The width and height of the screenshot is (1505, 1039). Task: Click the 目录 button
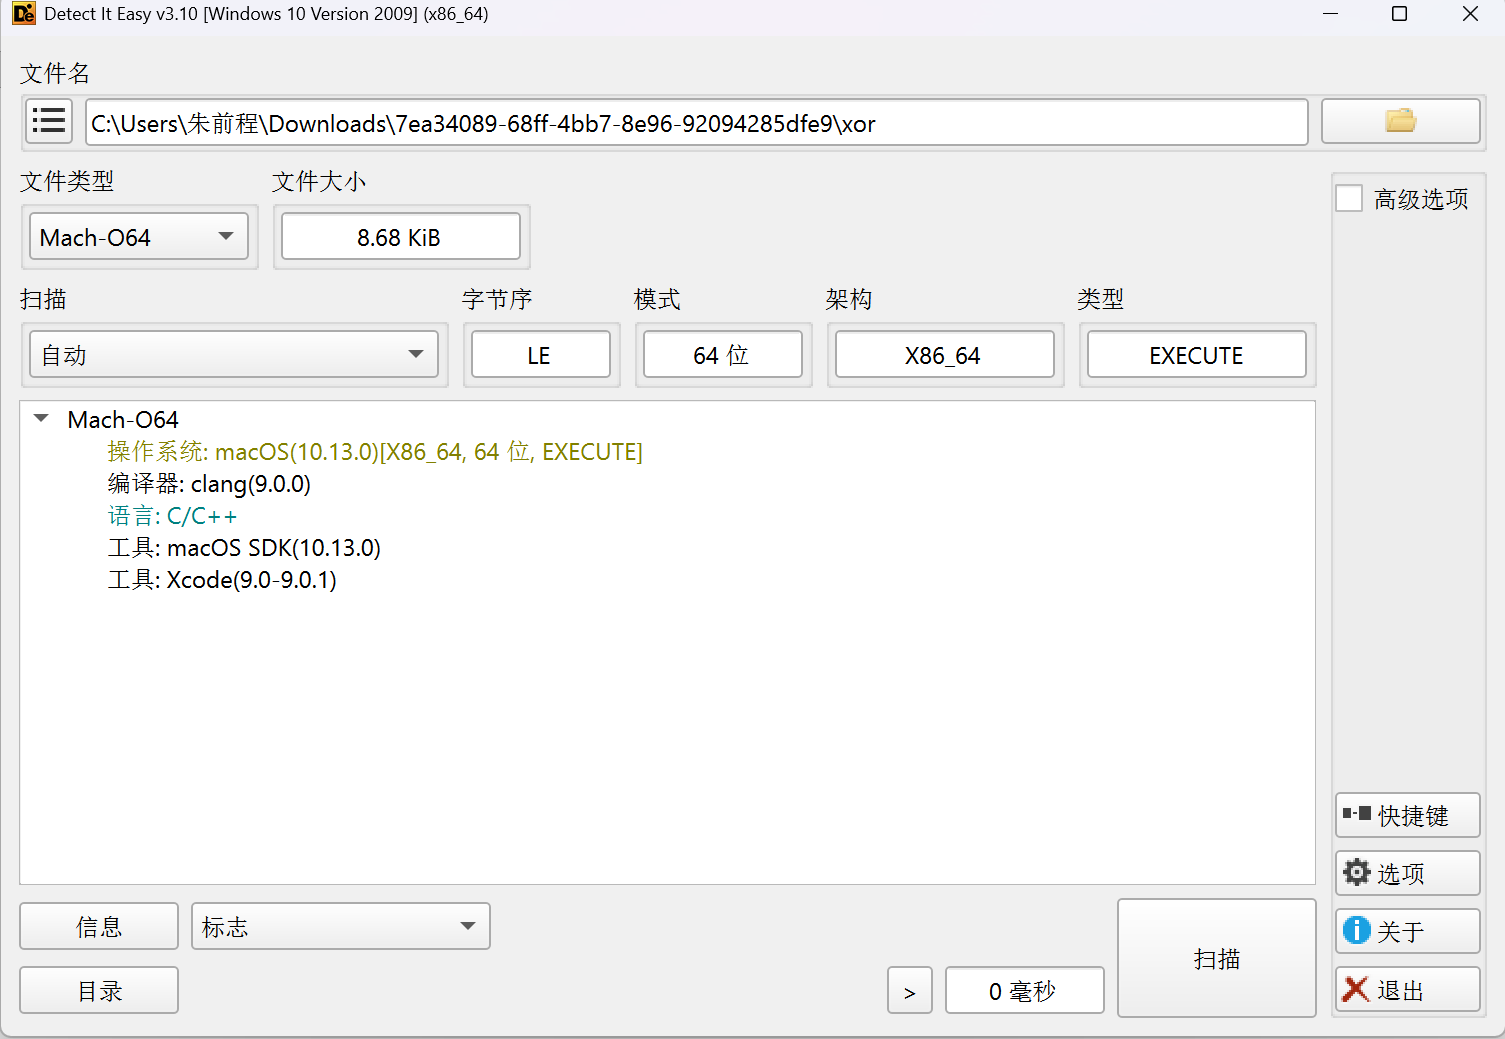99,990
